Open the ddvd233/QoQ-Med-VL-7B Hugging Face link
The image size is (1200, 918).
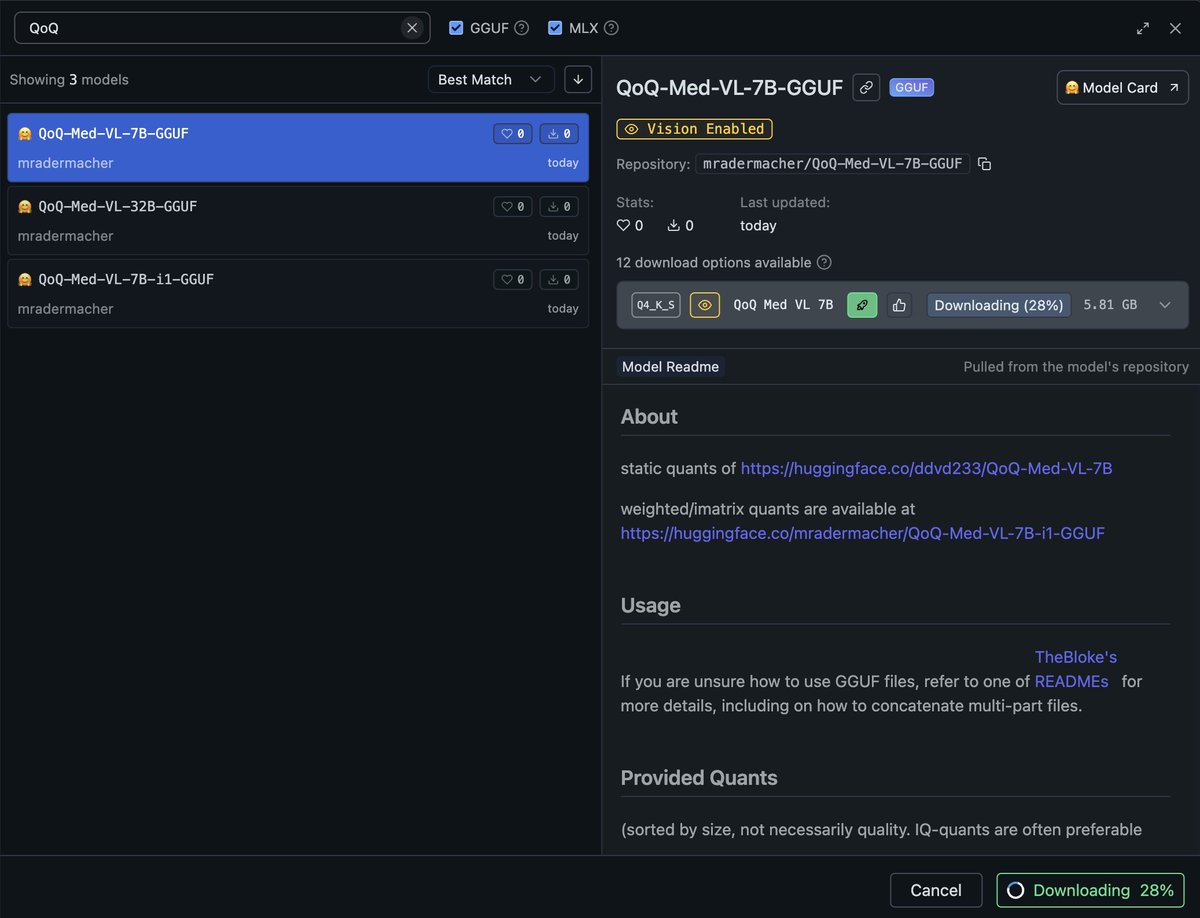pos(927,468)
